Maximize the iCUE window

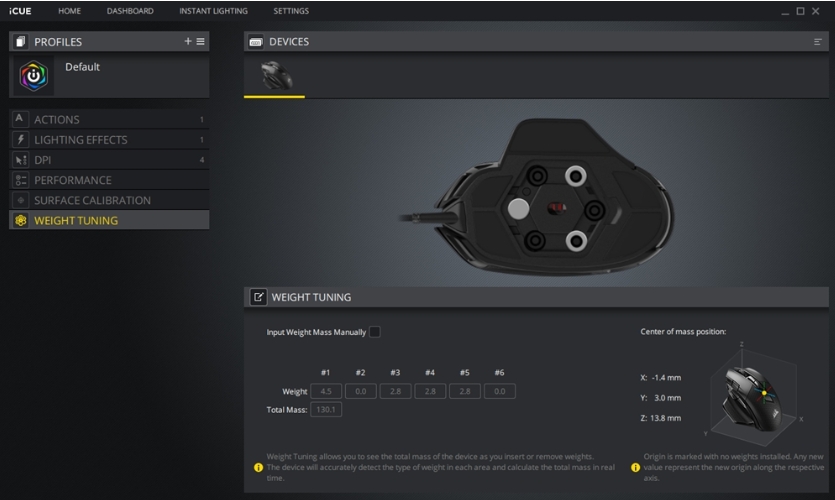click(x=800, y=11)
